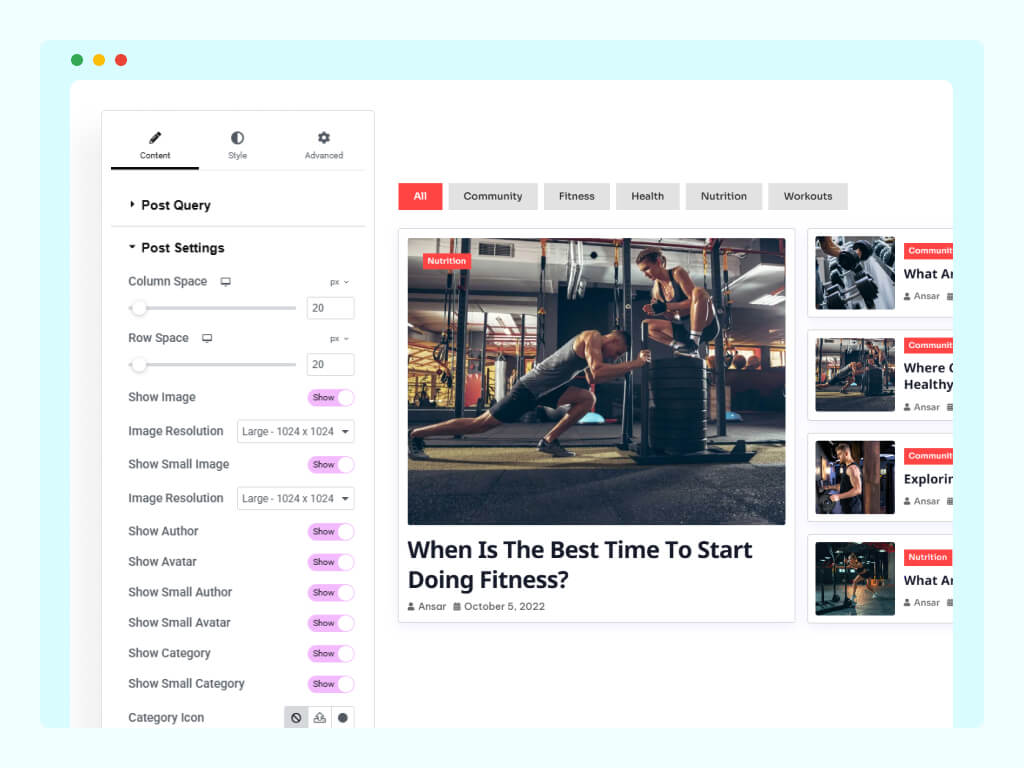Choose the Category Icon library circle option
The image size is (1024, 768).
pyautogui.click(x=345, y=717)
